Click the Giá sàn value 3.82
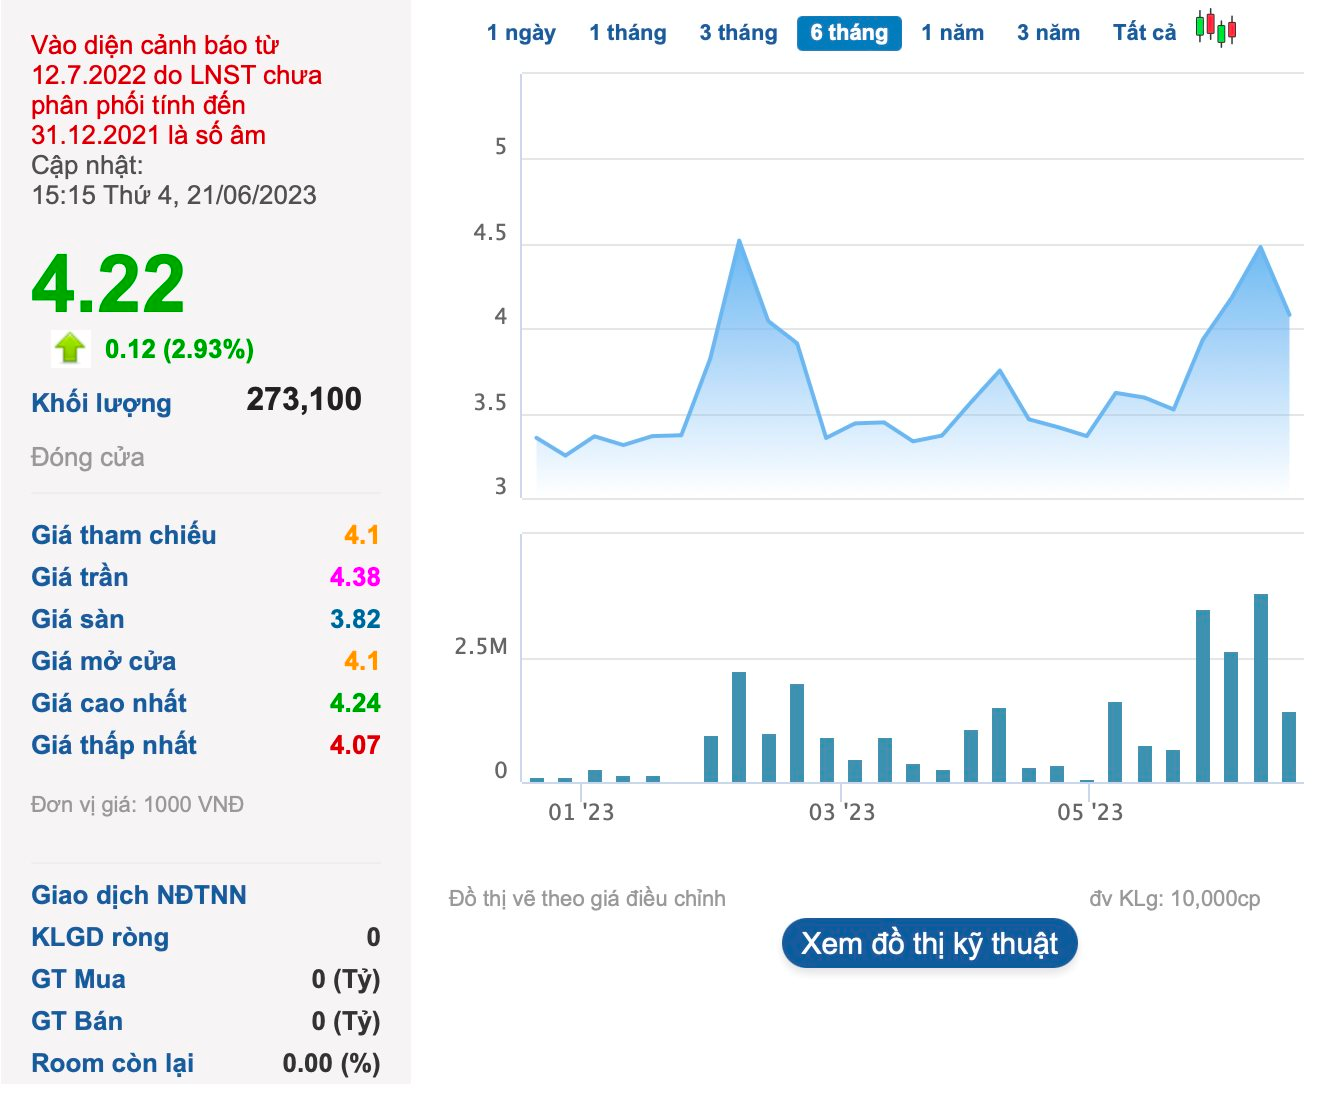Viewport: 1318px width, 1094px height. click(355, 619)
